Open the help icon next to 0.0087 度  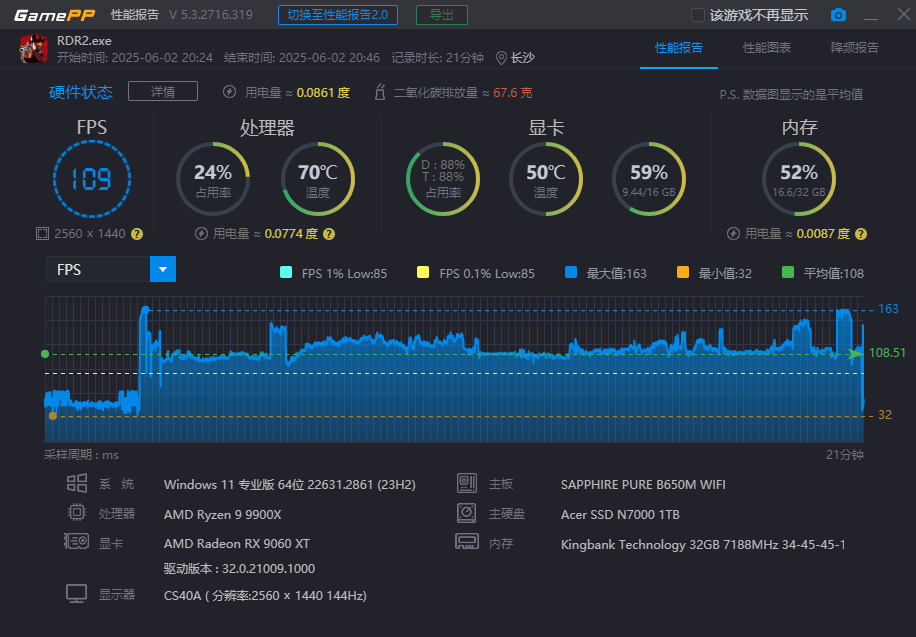[x=861, y=234]
